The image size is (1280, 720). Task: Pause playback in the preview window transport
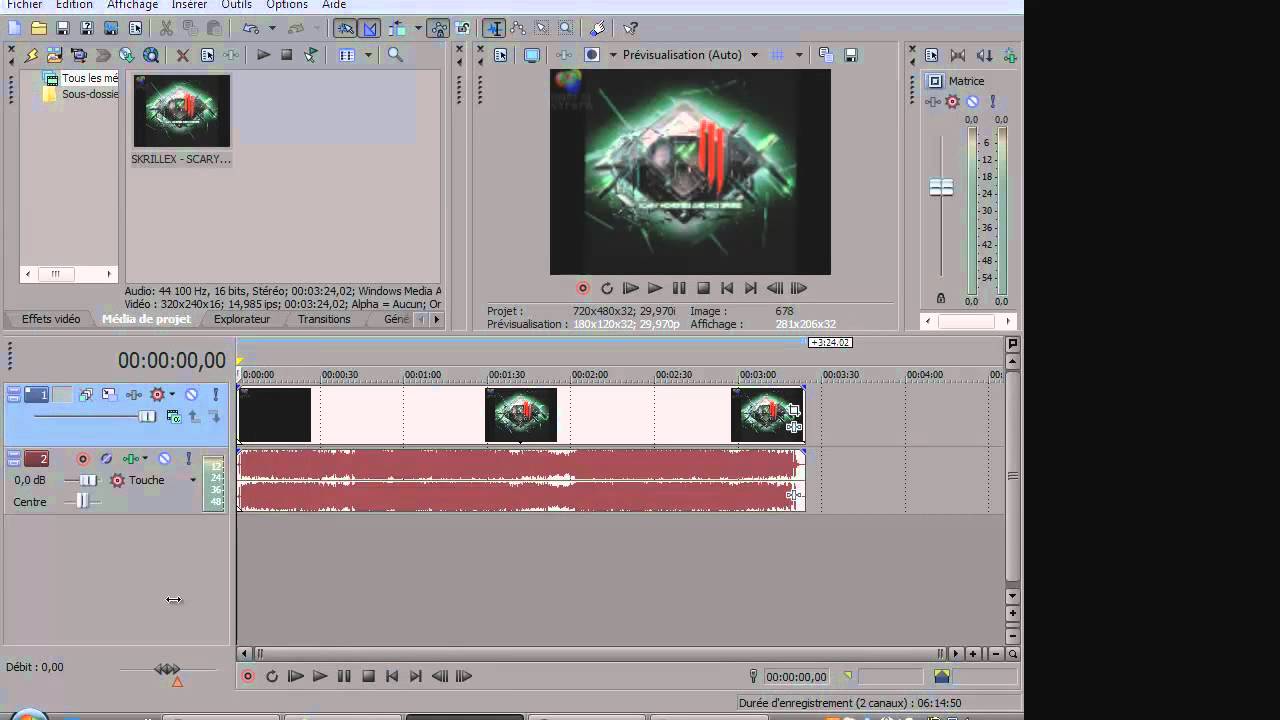click(679, 288)
